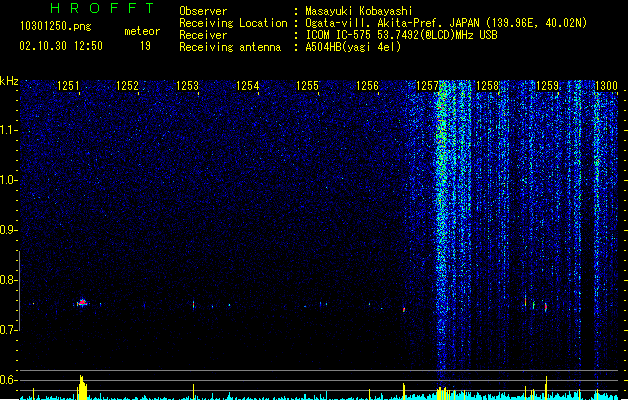Click the tall yellow amplitude peak near 1251
Screen dimensions: 629x400
point(83,387)
